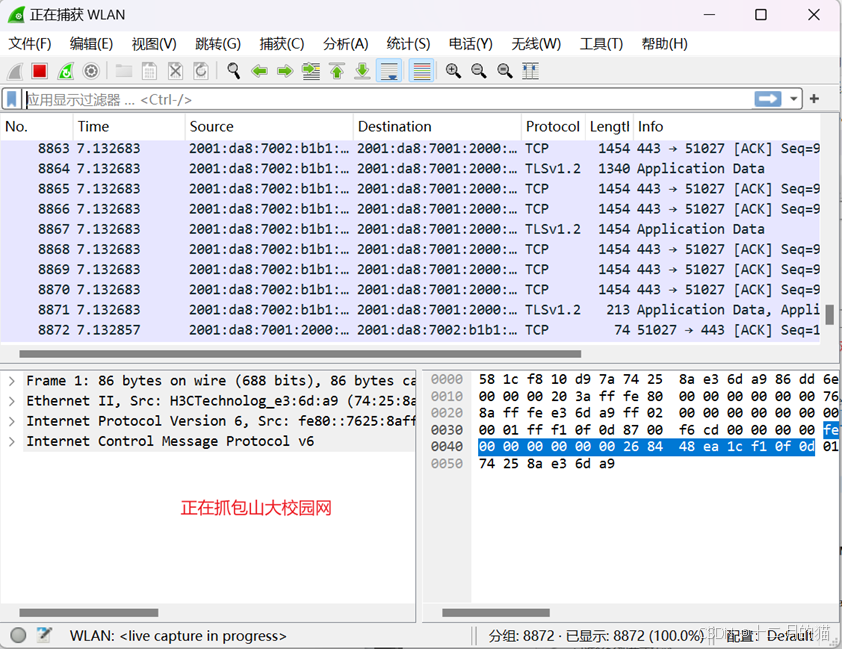Reset text zoom to normal size

point(505,71)
